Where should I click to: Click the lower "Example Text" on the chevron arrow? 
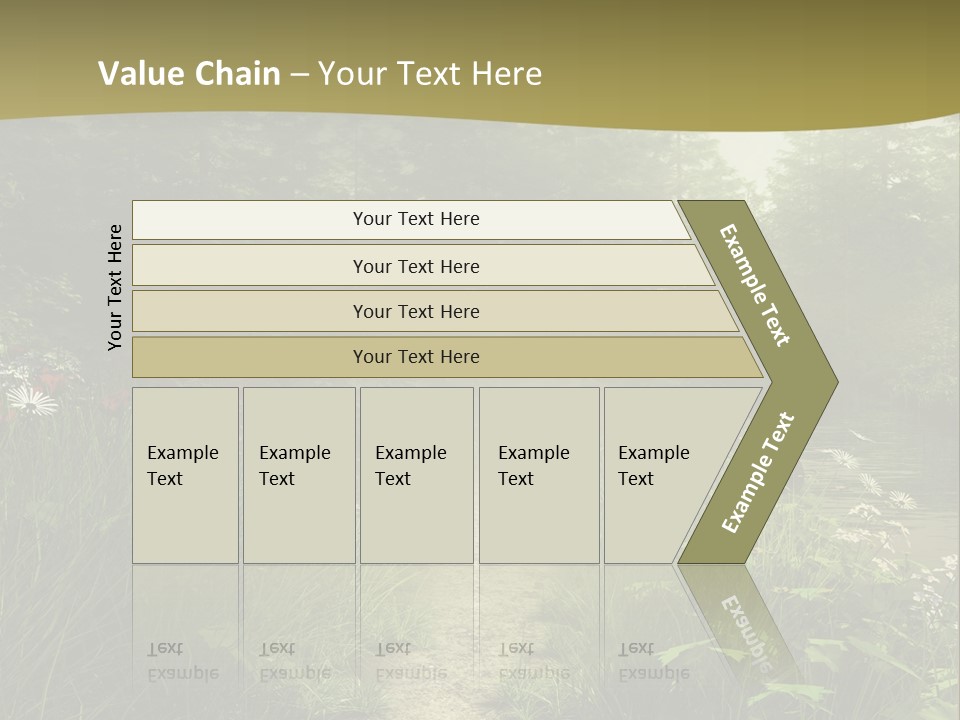point(759,472)
